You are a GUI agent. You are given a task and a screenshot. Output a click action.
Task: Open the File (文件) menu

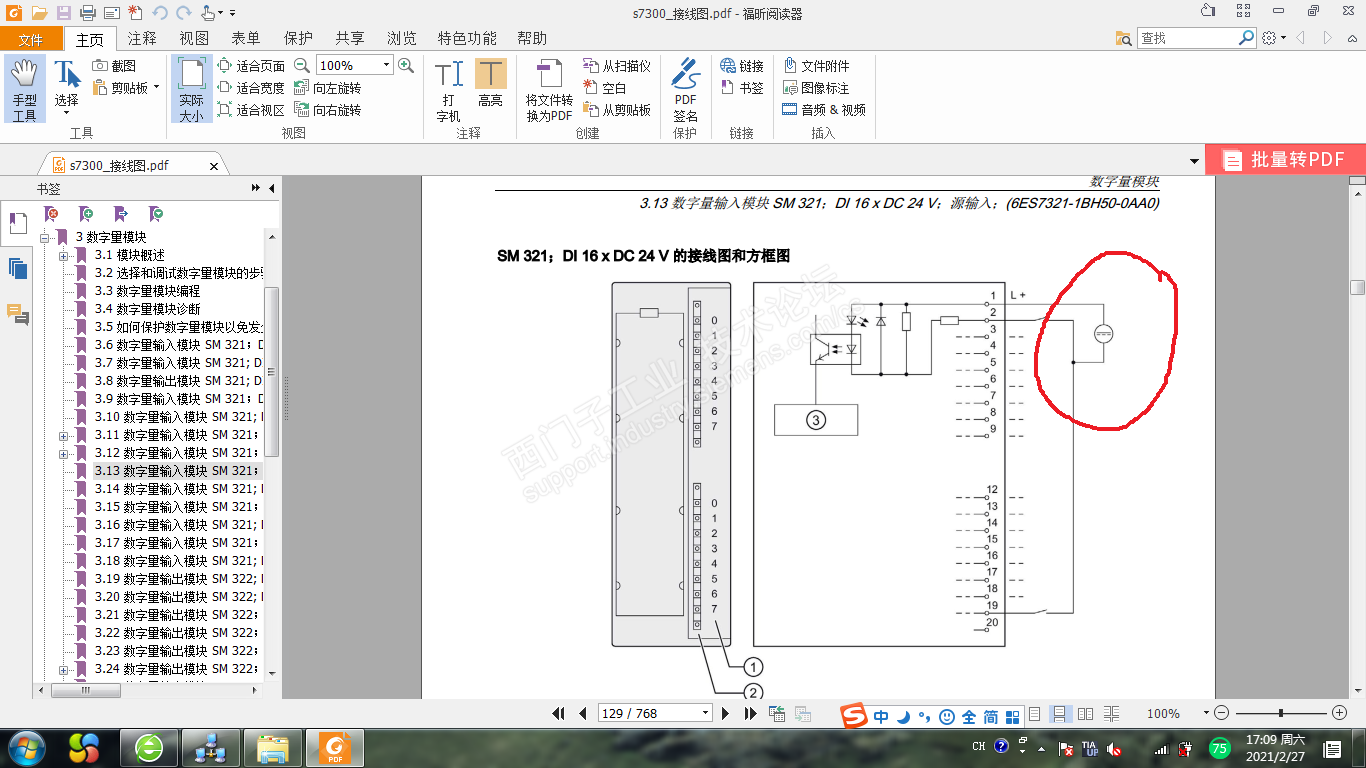[x=31, y=39]
